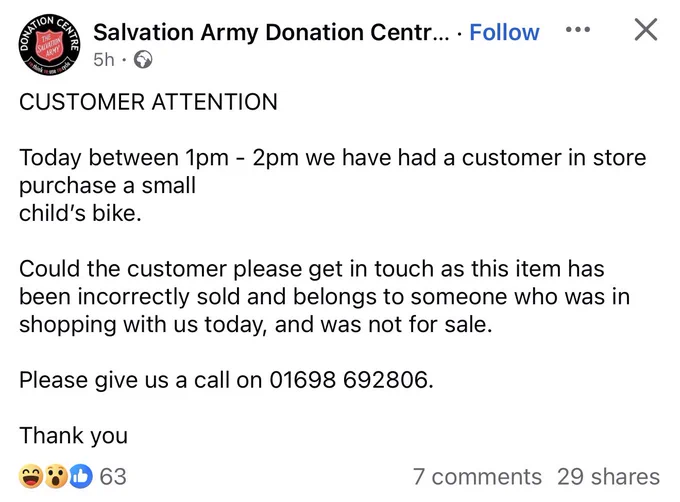Image resolution: width=680 pixels, height=502 pixels.
Task: Follow the Salvation Army Donation Centre page
Action: point(504,33)
